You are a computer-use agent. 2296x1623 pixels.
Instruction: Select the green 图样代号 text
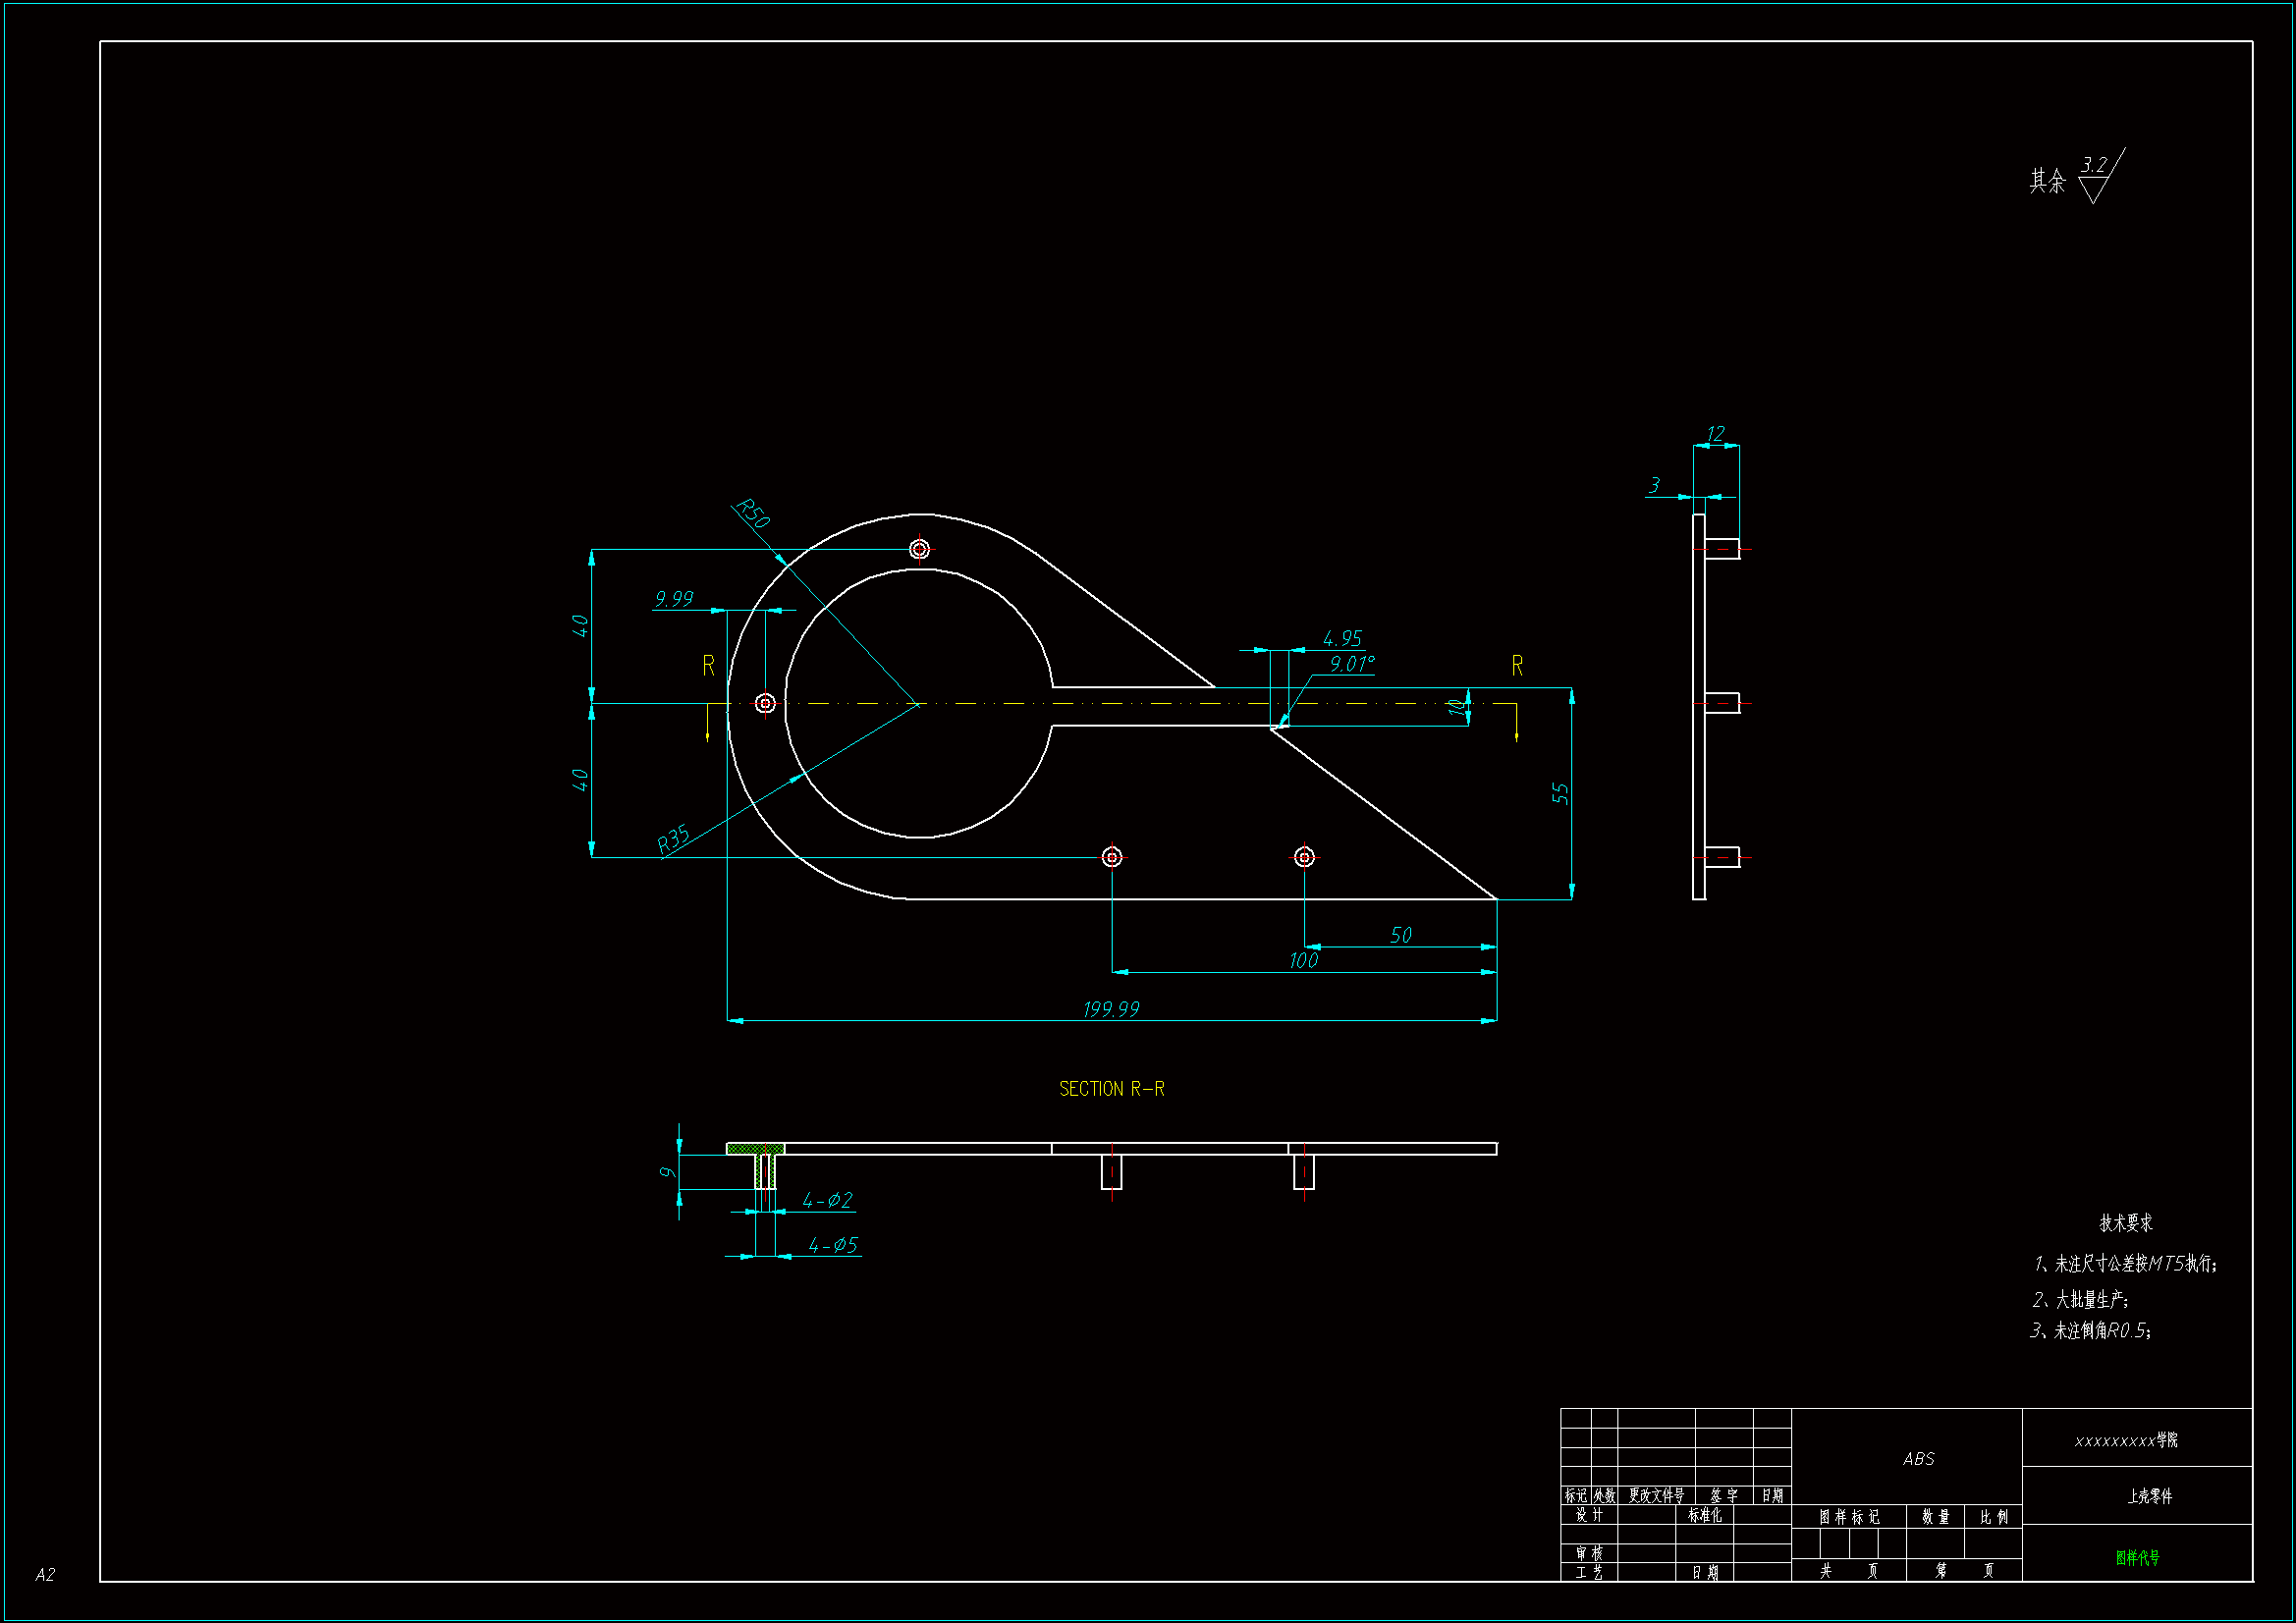pyautogui.click(x=2137, y=1557)
